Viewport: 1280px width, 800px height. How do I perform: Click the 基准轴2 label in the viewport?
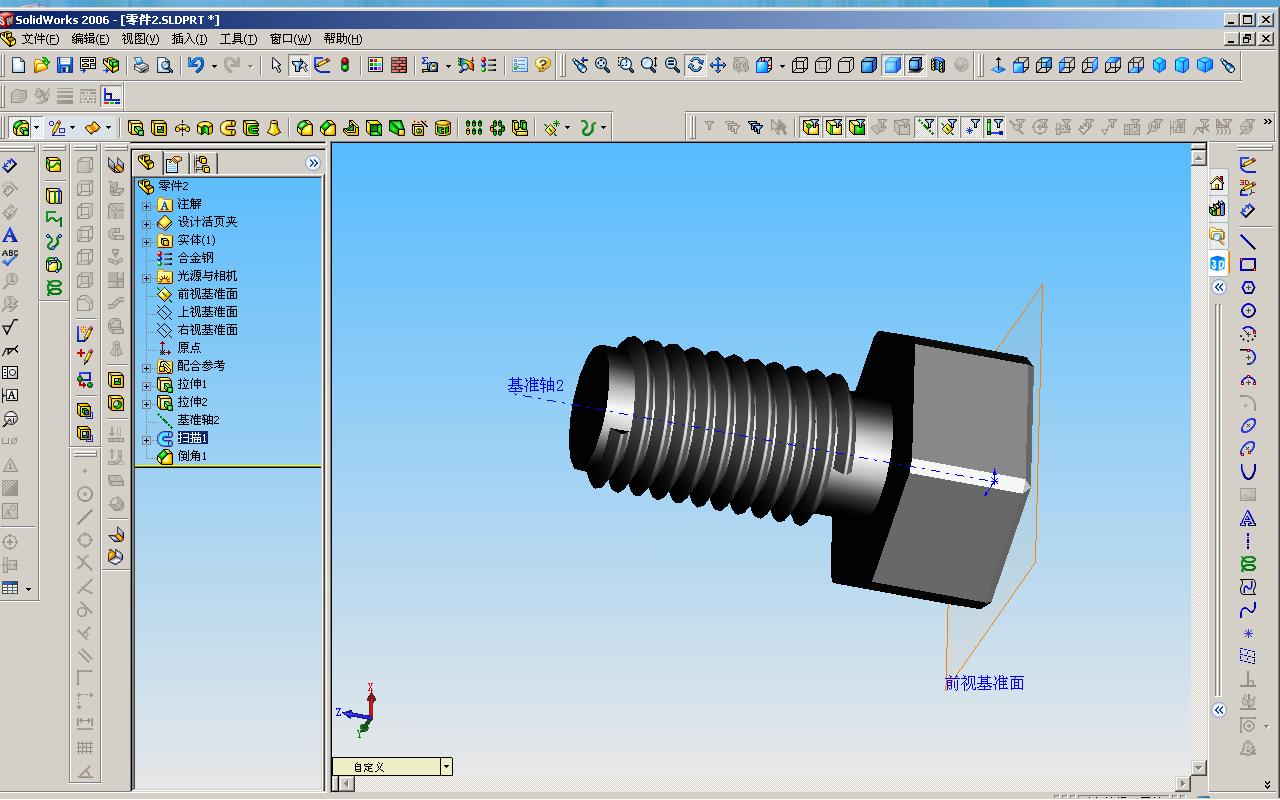[536, 385]
